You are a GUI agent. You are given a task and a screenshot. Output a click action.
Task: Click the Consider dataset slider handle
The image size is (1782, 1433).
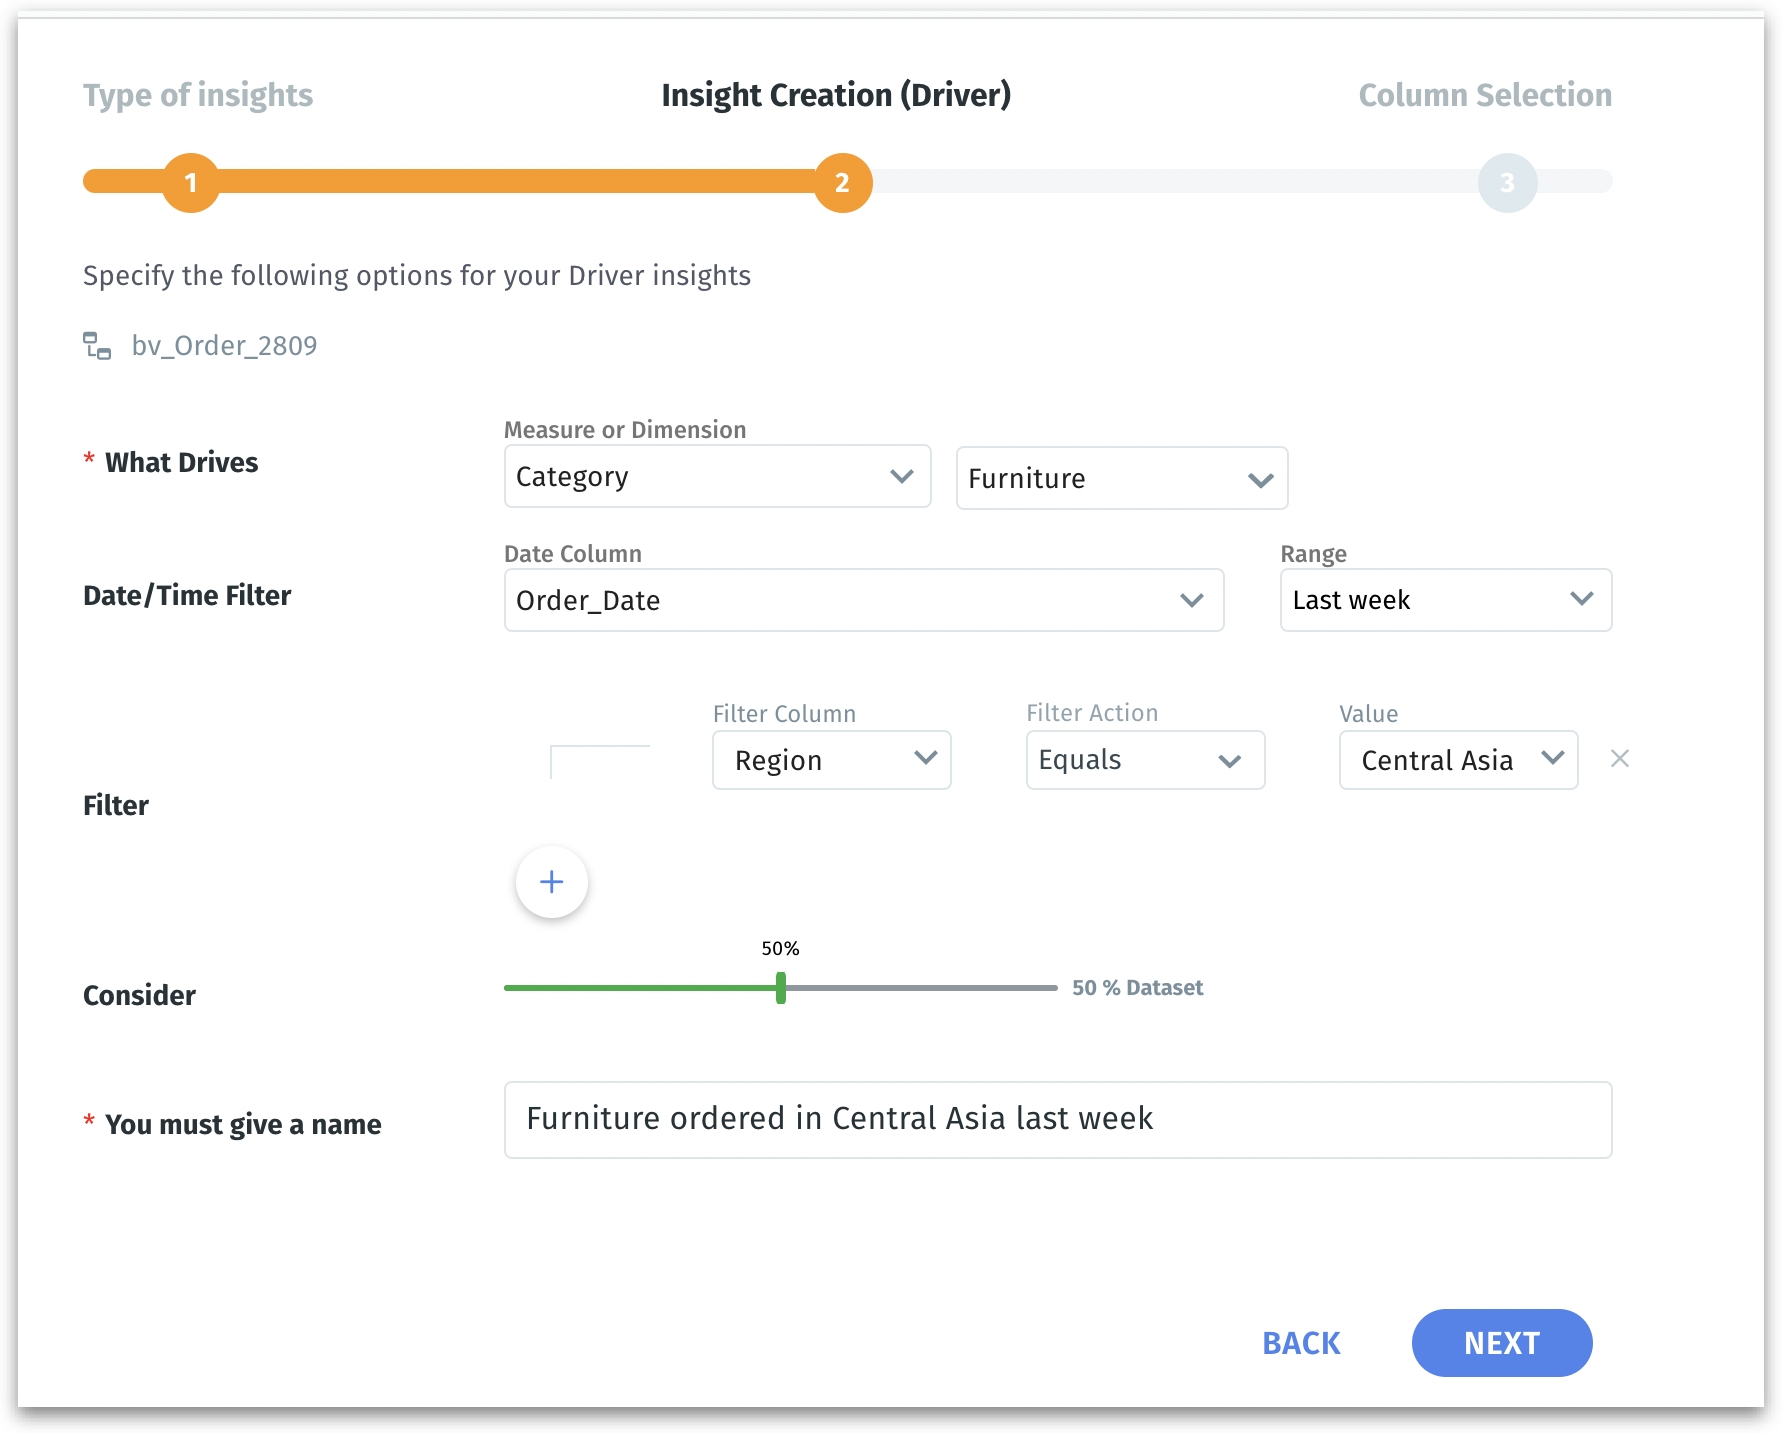pos(781,988)
